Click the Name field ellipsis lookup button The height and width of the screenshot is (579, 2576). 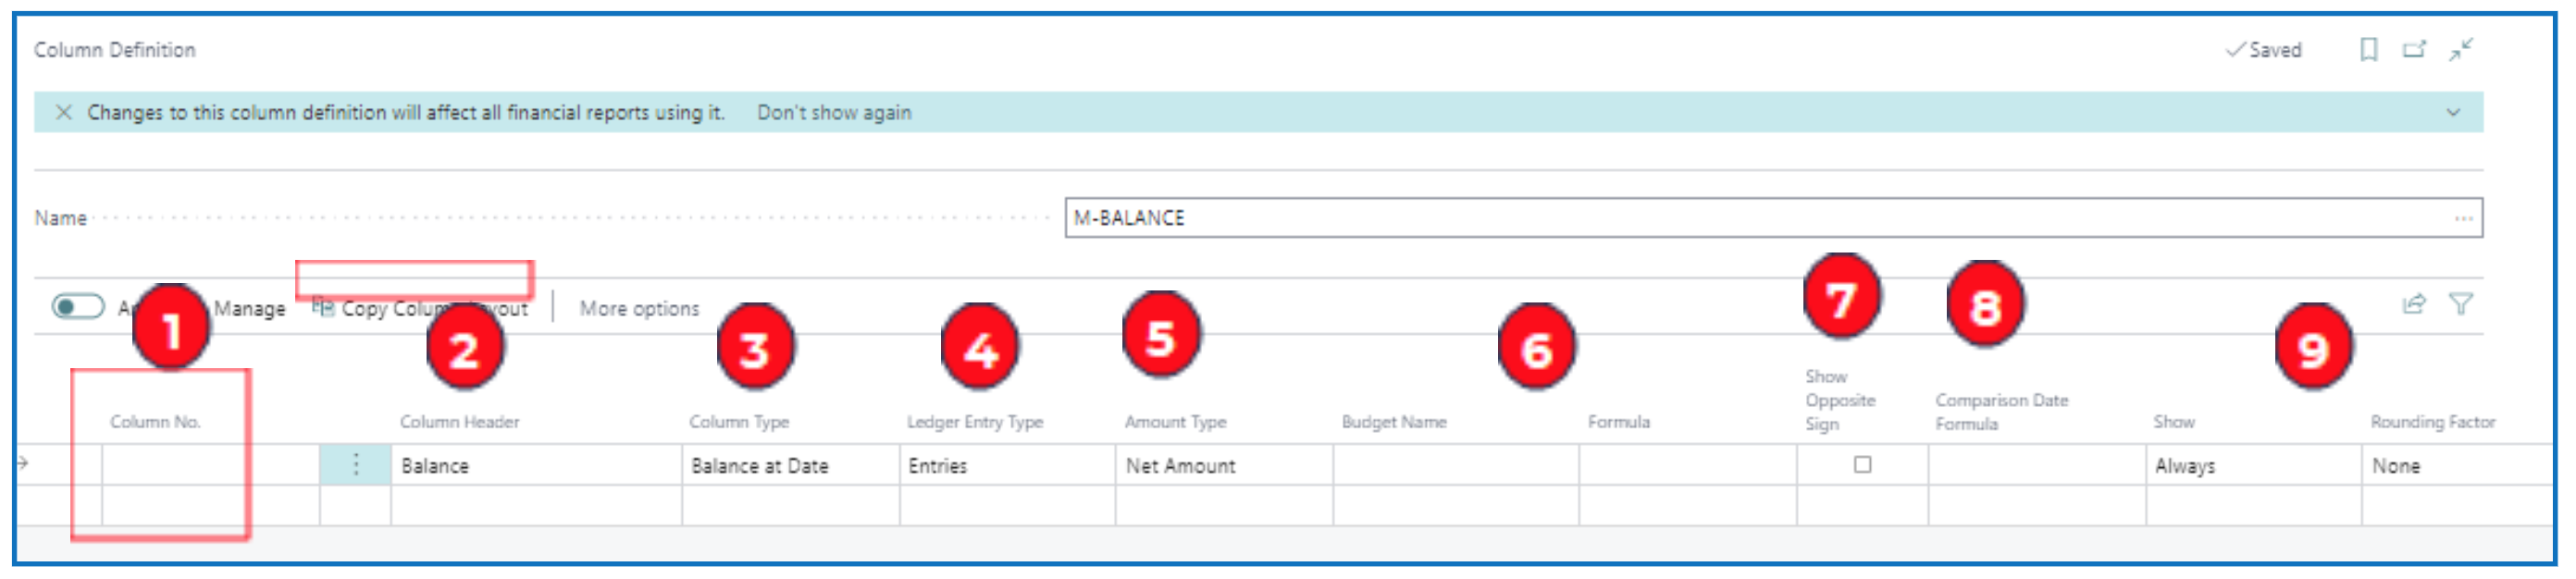[2462, 218]
